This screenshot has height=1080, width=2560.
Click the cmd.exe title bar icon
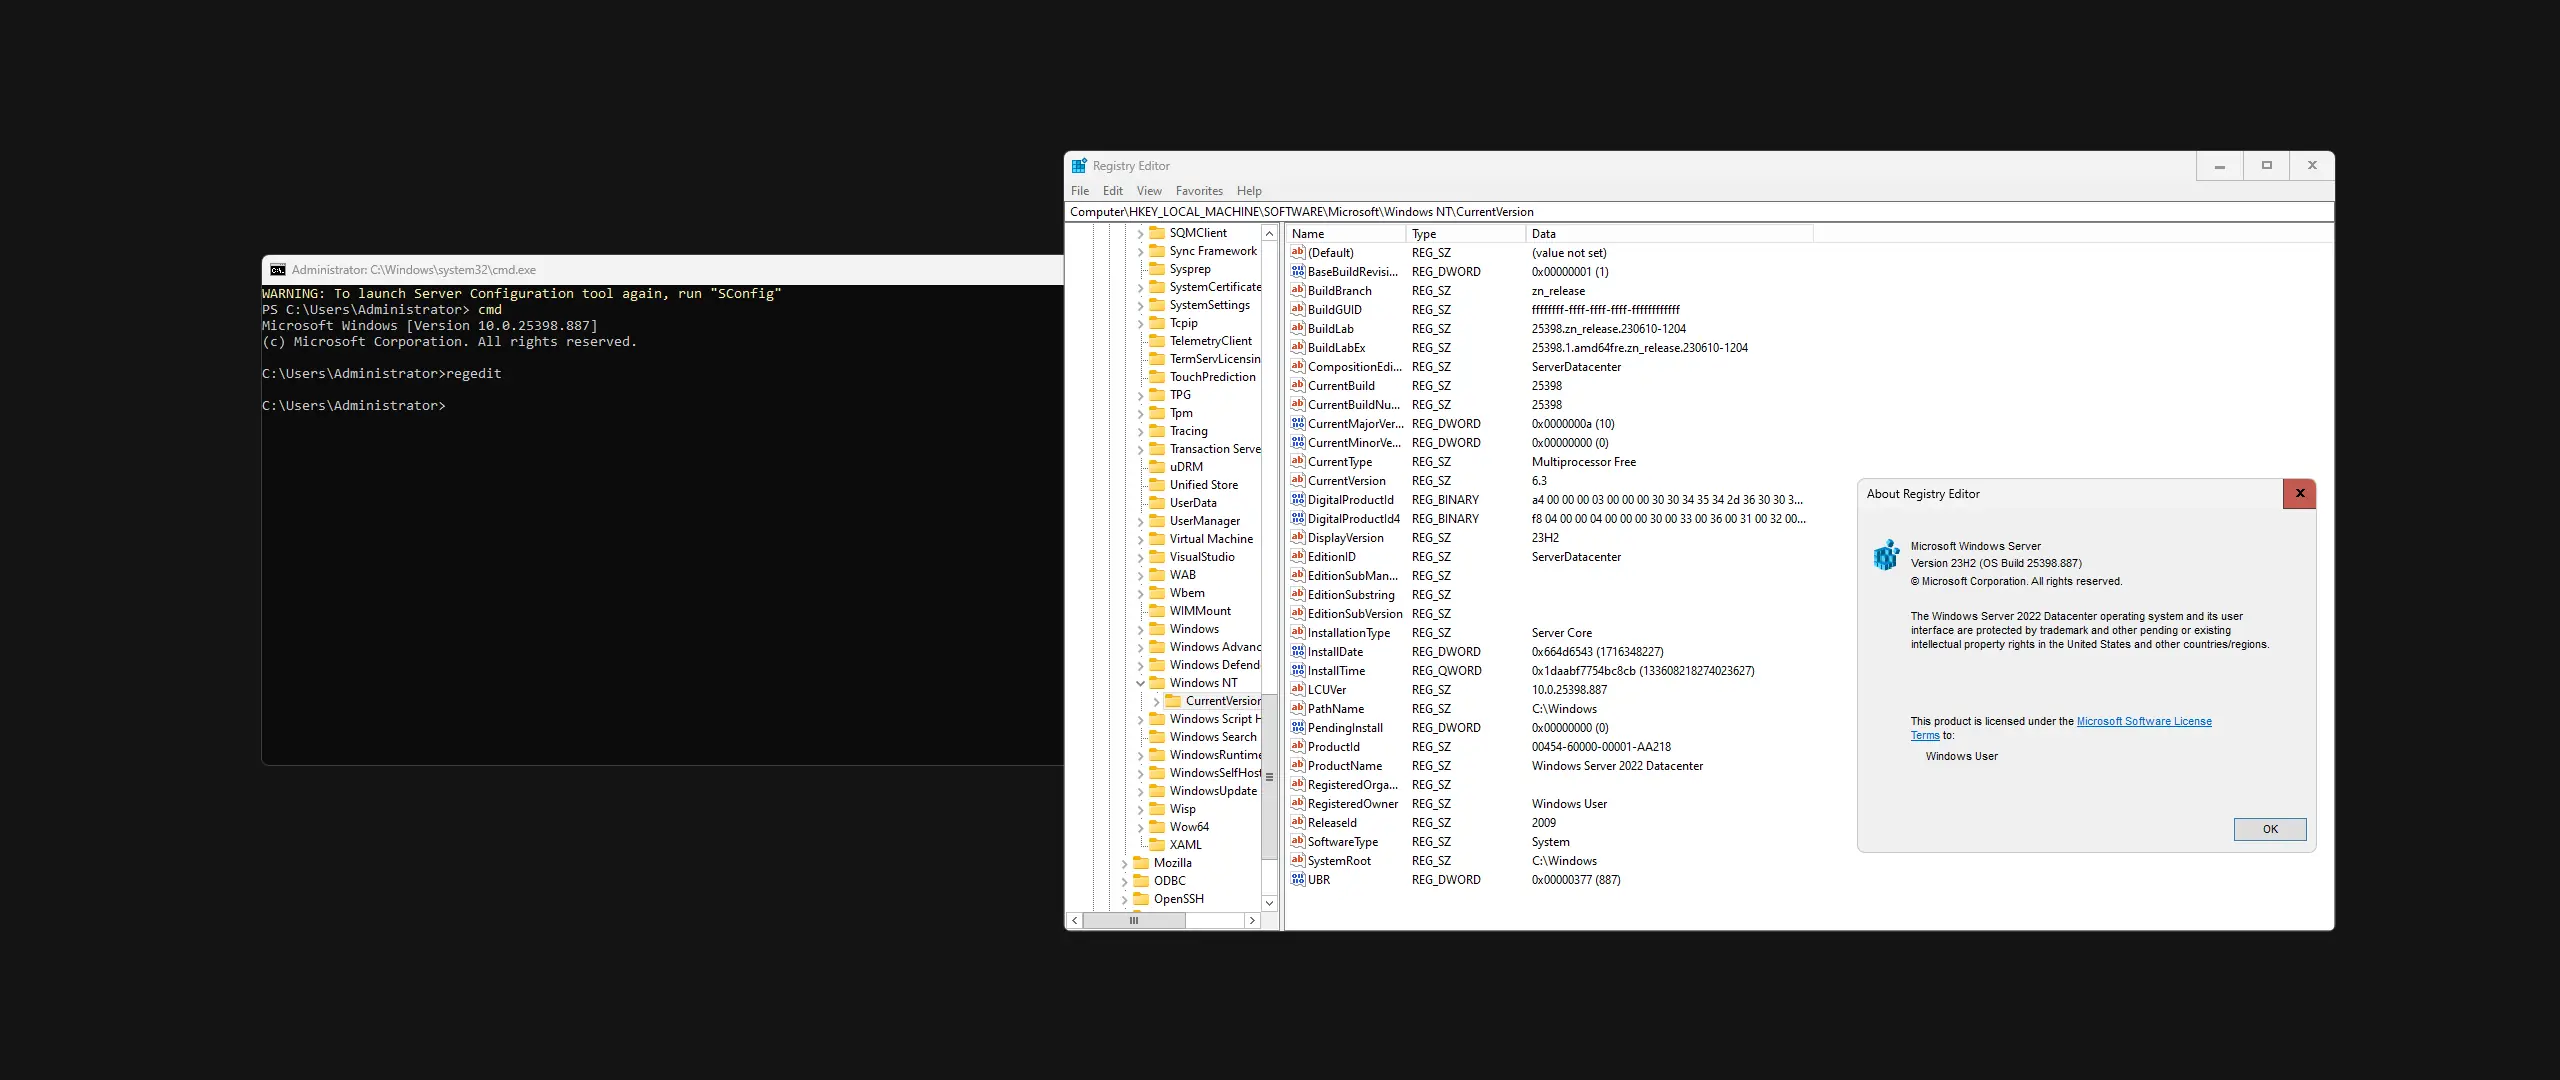pos(278,270)
